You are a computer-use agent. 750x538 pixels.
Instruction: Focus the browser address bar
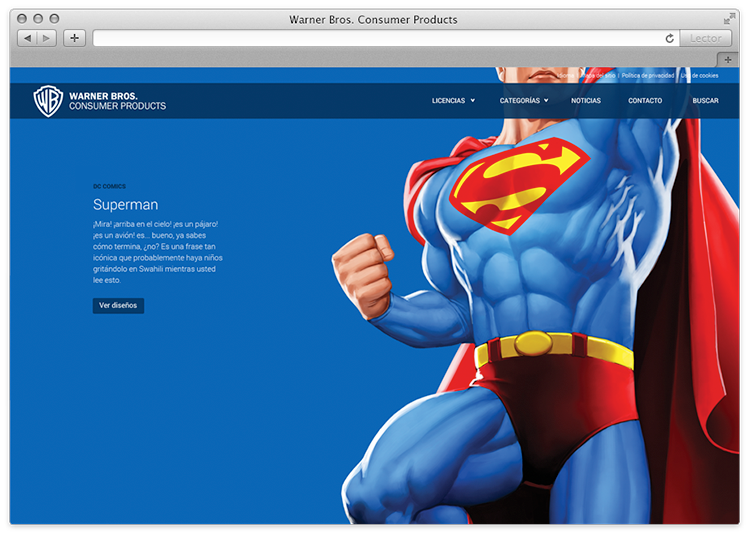coord(380,38)
